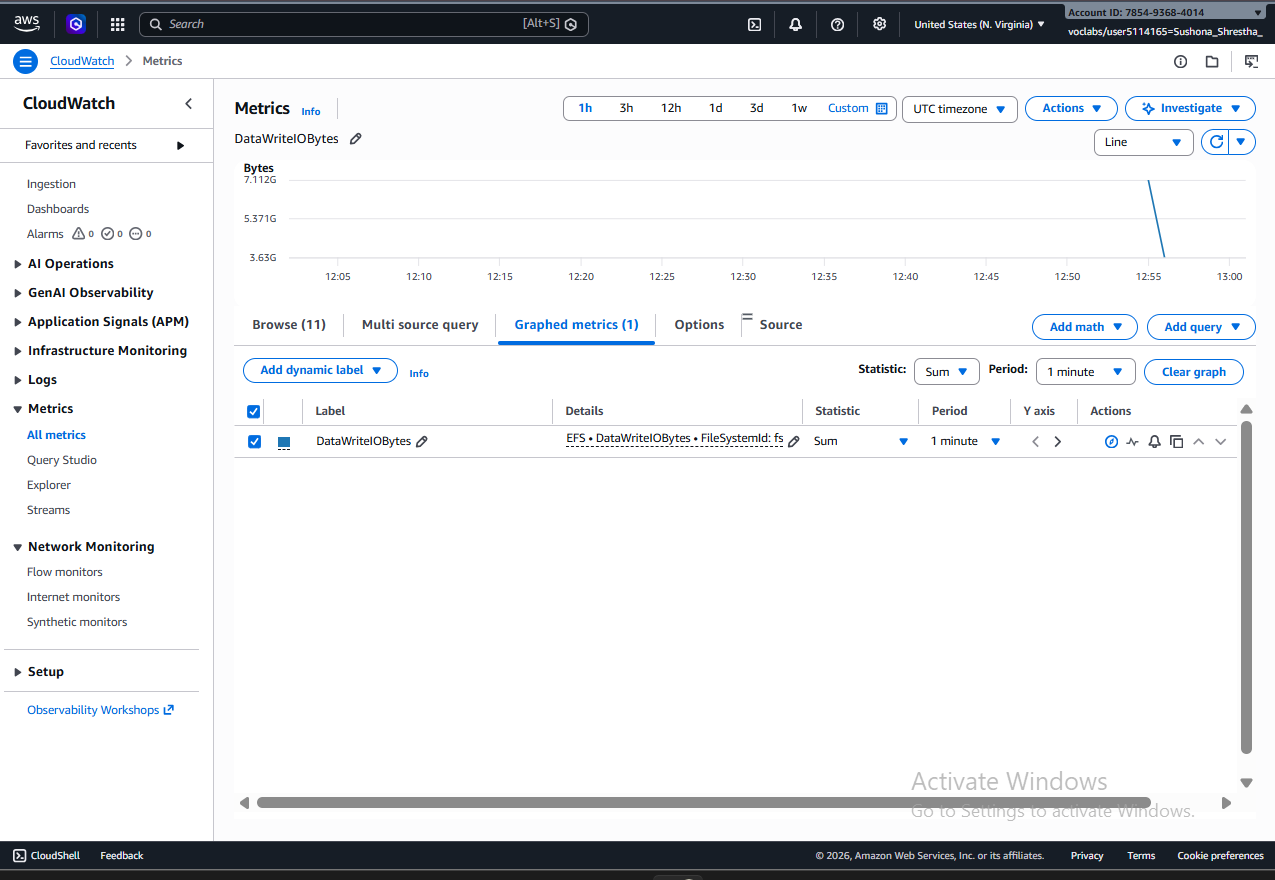
Task: Open the region selector United States (N. Virginia)
Action: (x=979, y=24)
